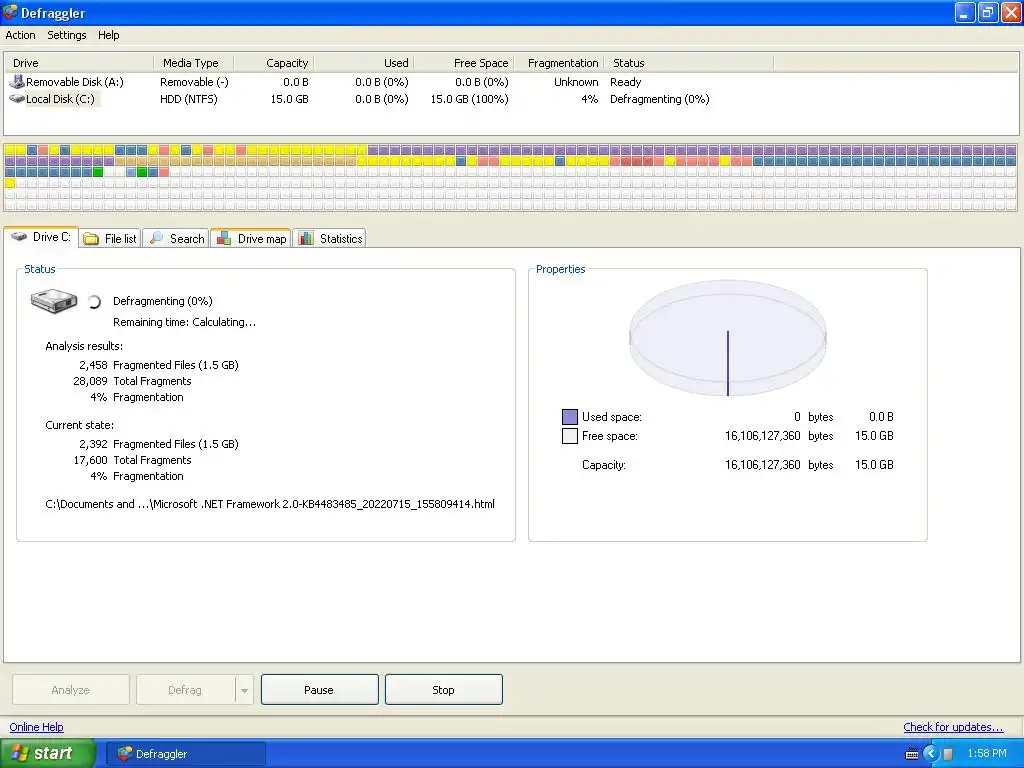Click the system clock showing 1:58 PM
The height and width of the screenshot is (768, 1024).
click(987, 754)
